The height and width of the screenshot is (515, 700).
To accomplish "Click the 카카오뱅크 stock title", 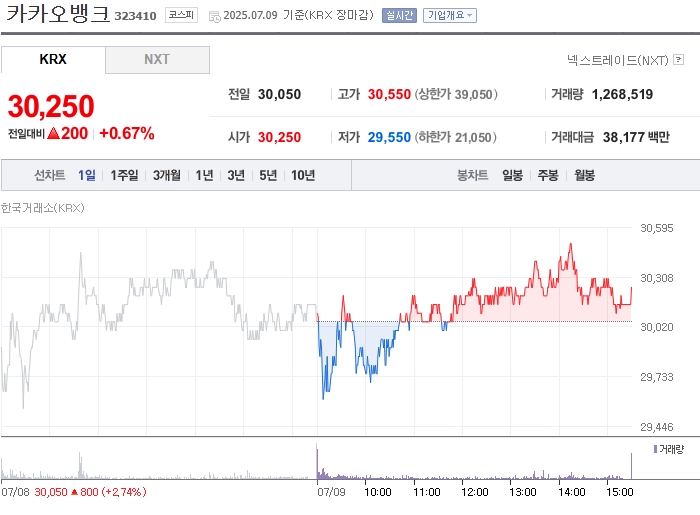I will click(58, 13).
